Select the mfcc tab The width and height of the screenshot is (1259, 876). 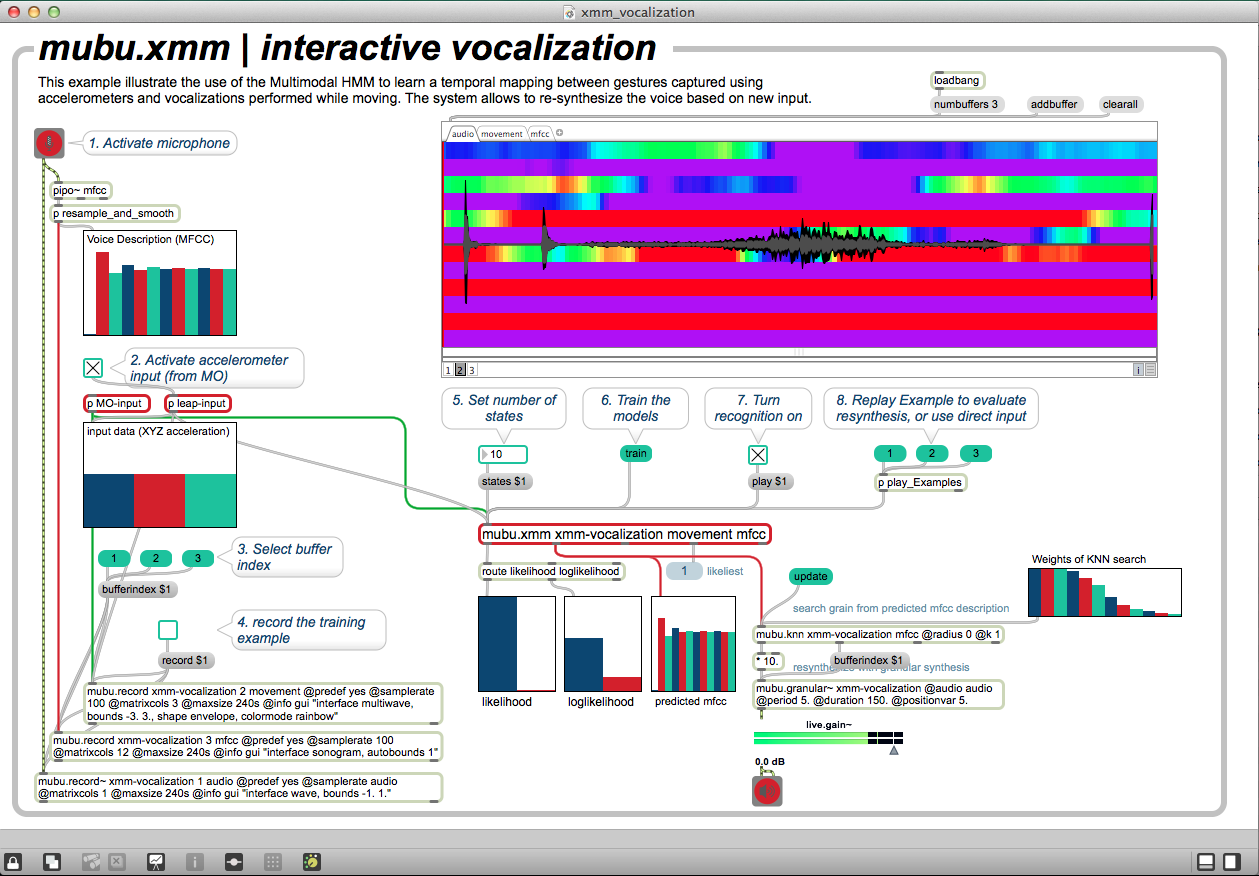tap(540, 133)
